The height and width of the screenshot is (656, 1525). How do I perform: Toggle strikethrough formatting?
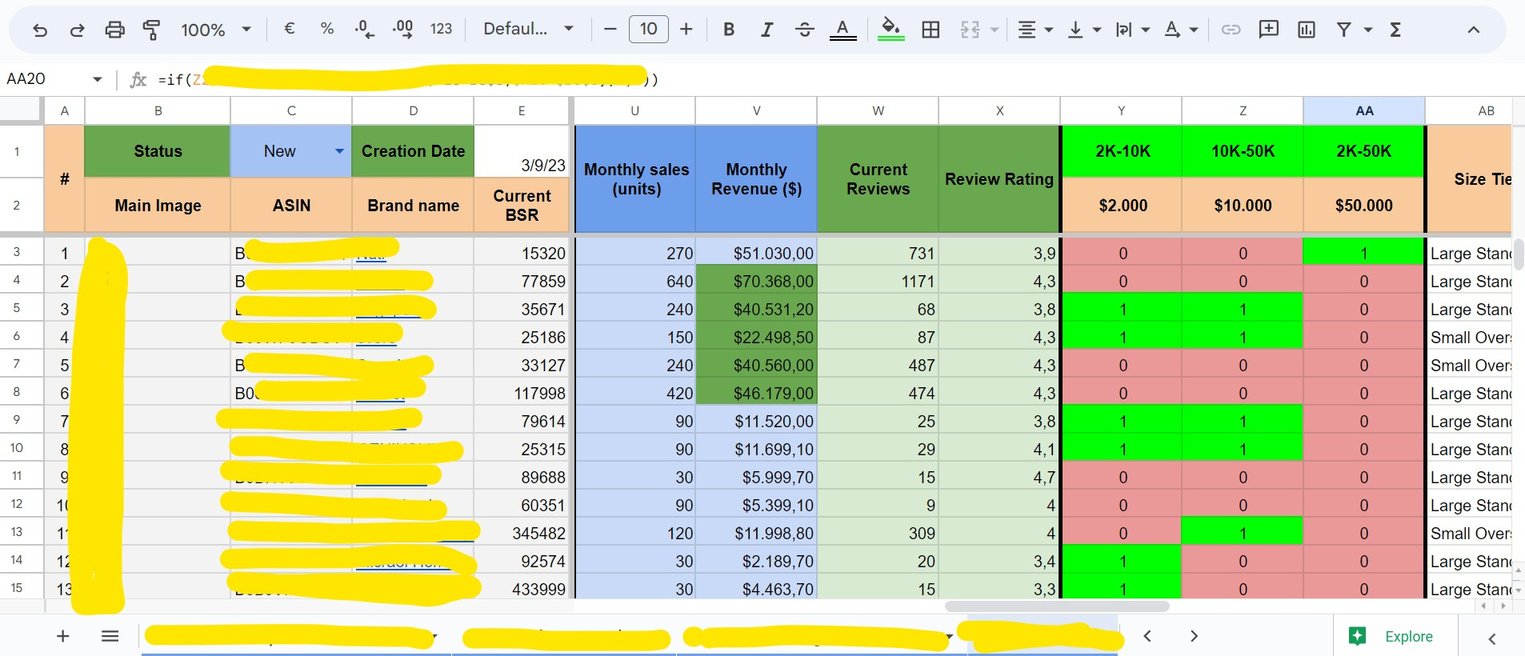click(x=805, y=29)
